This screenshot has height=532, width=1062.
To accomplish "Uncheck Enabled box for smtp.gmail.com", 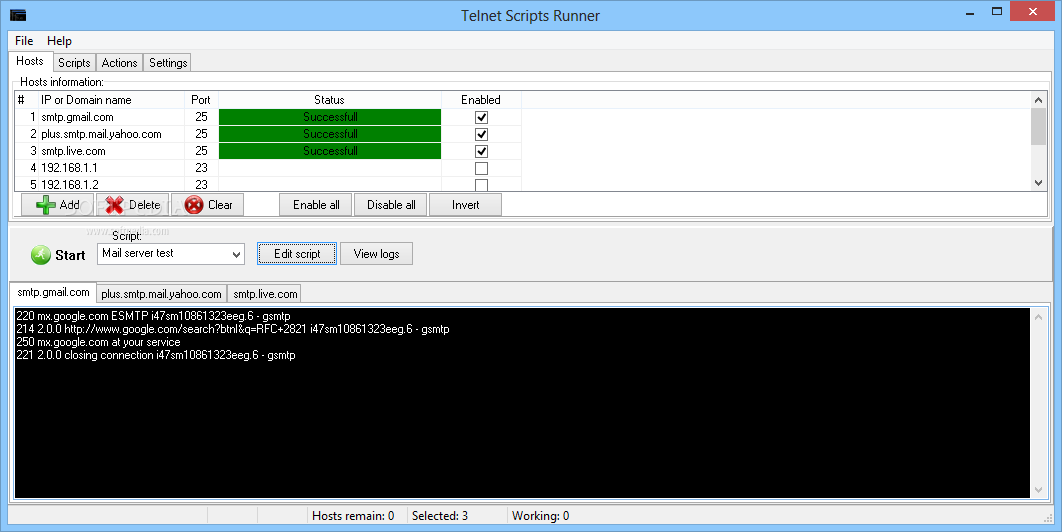I will click(481, 117).
